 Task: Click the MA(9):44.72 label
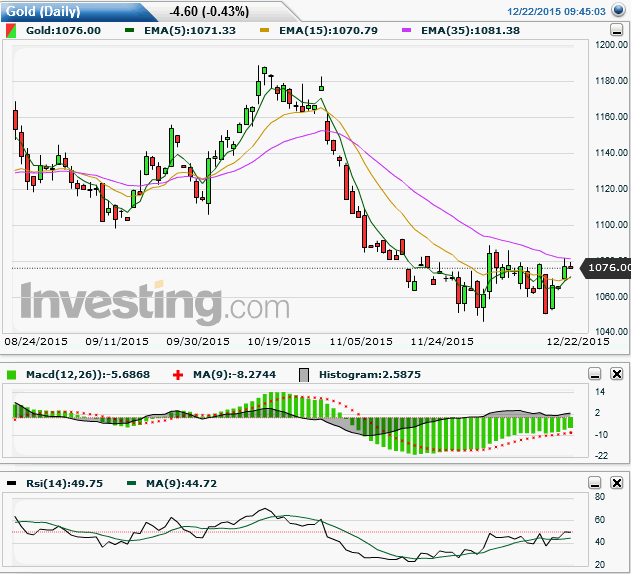[x=181, y=483]
